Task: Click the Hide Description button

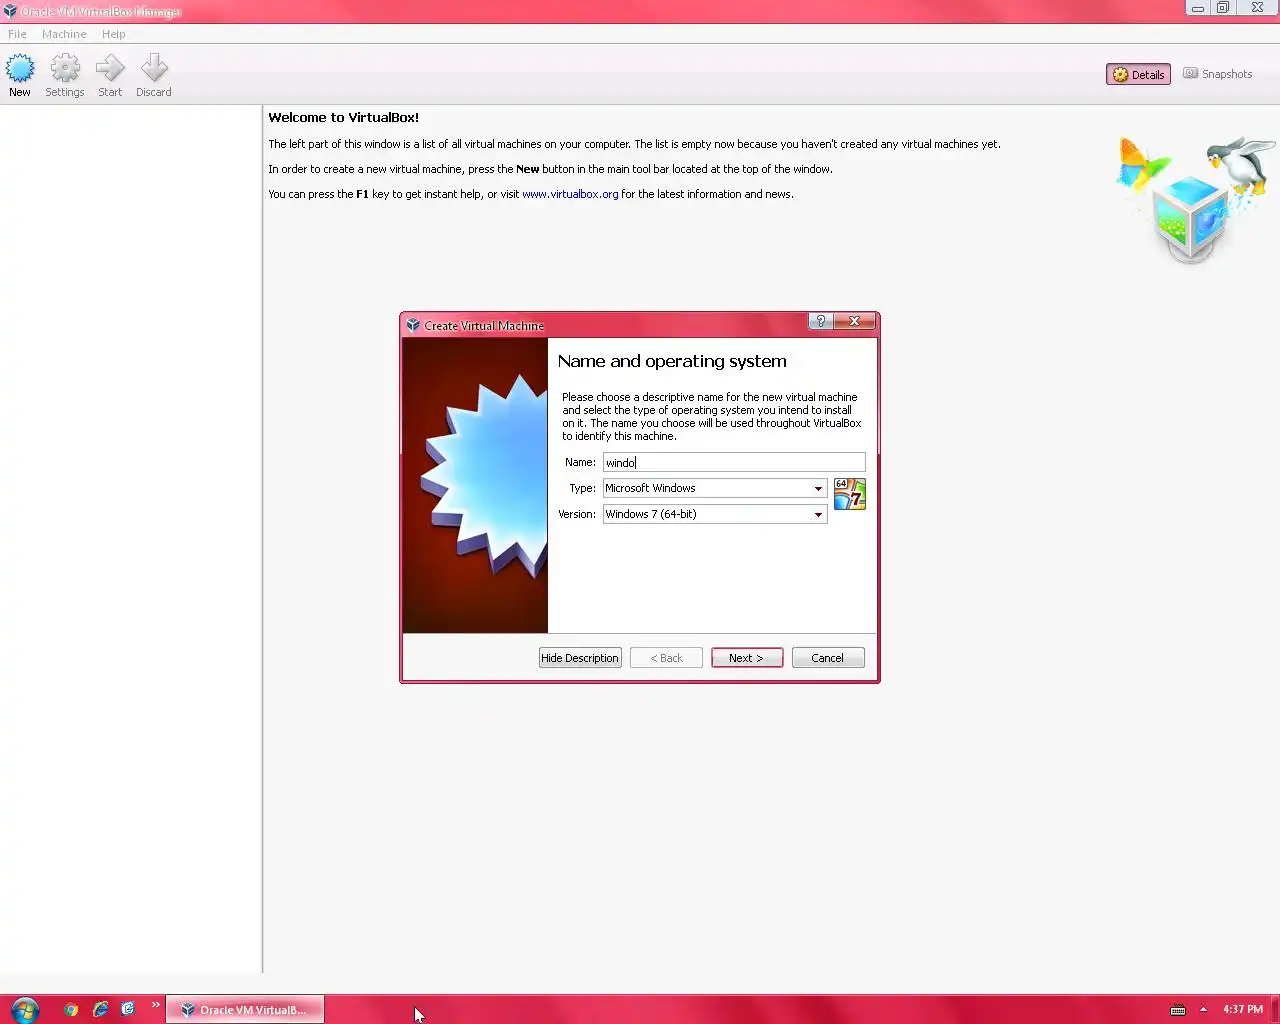Action: (580, 658)
